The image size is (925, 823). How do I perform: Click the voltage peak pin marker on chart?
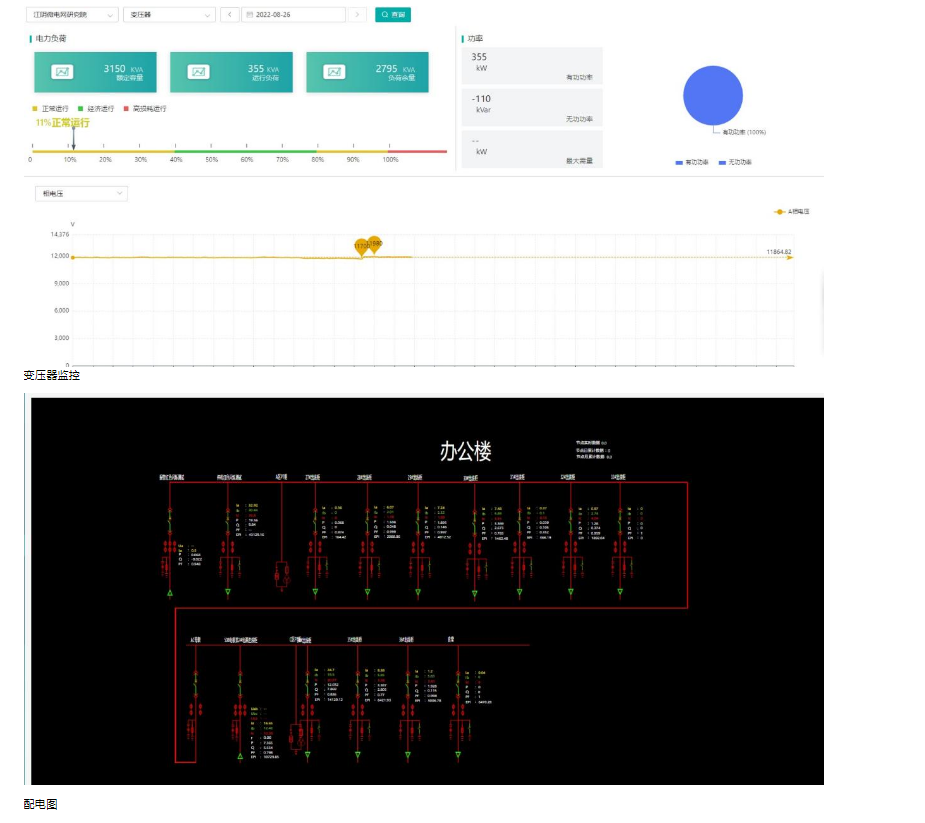coord(374,243)
